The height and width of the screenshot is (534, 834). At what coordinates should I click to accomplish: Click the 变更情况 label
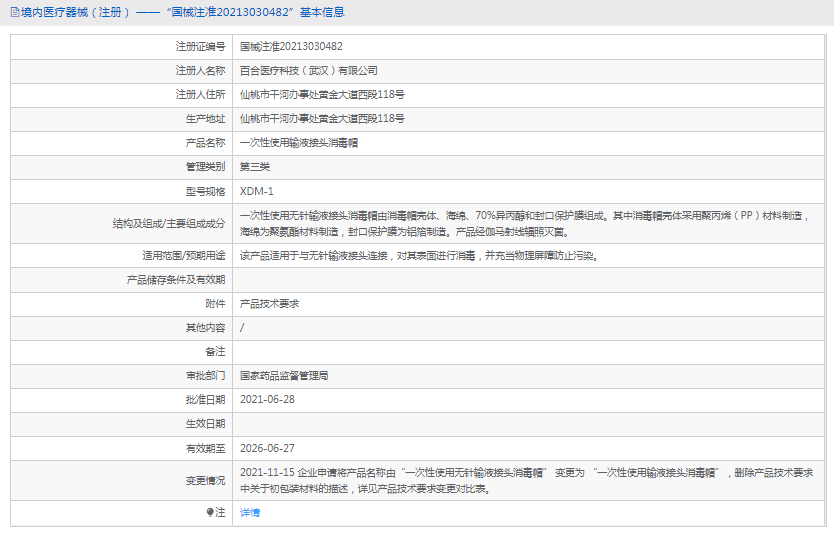pos(205,481)
